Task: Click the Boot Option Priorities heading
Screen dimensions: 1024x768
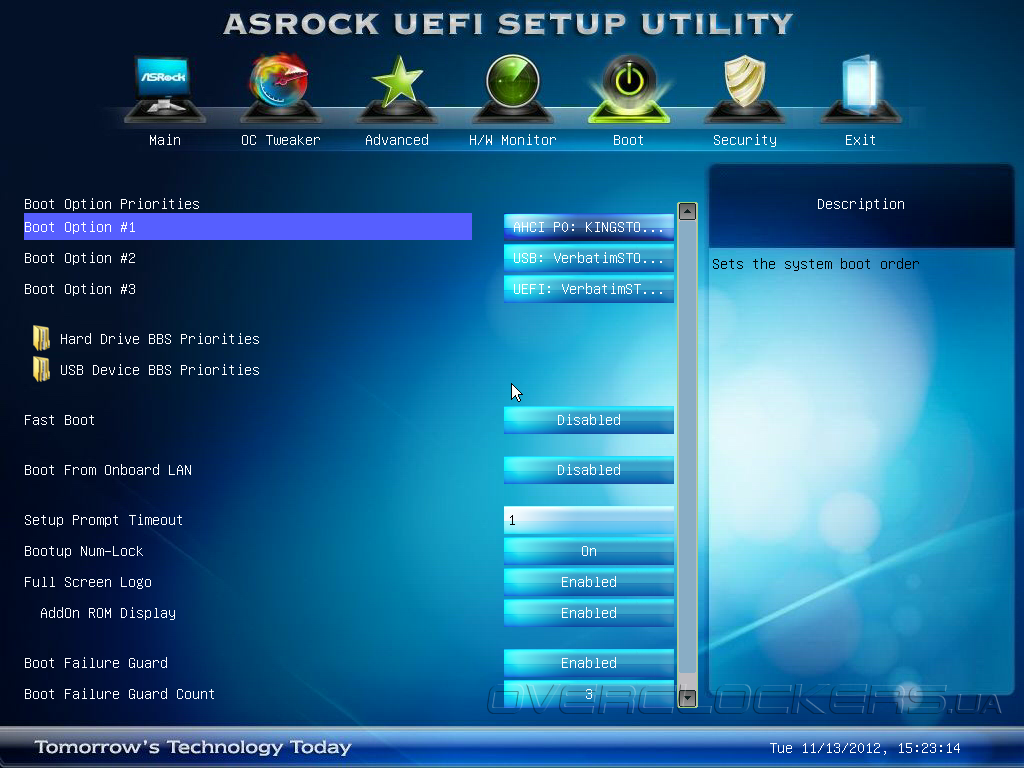Action: [x=112, y=204]
